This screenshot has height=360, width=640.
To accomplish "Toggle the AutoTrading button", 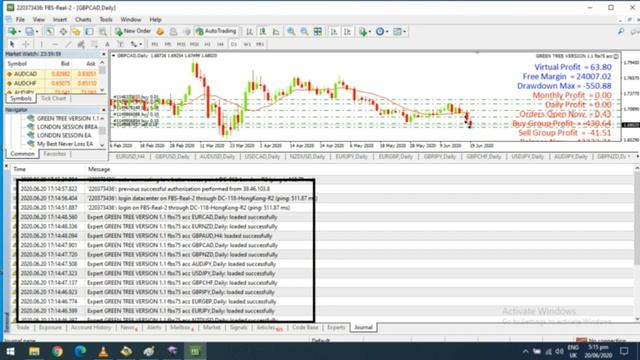I will point(216,31).
